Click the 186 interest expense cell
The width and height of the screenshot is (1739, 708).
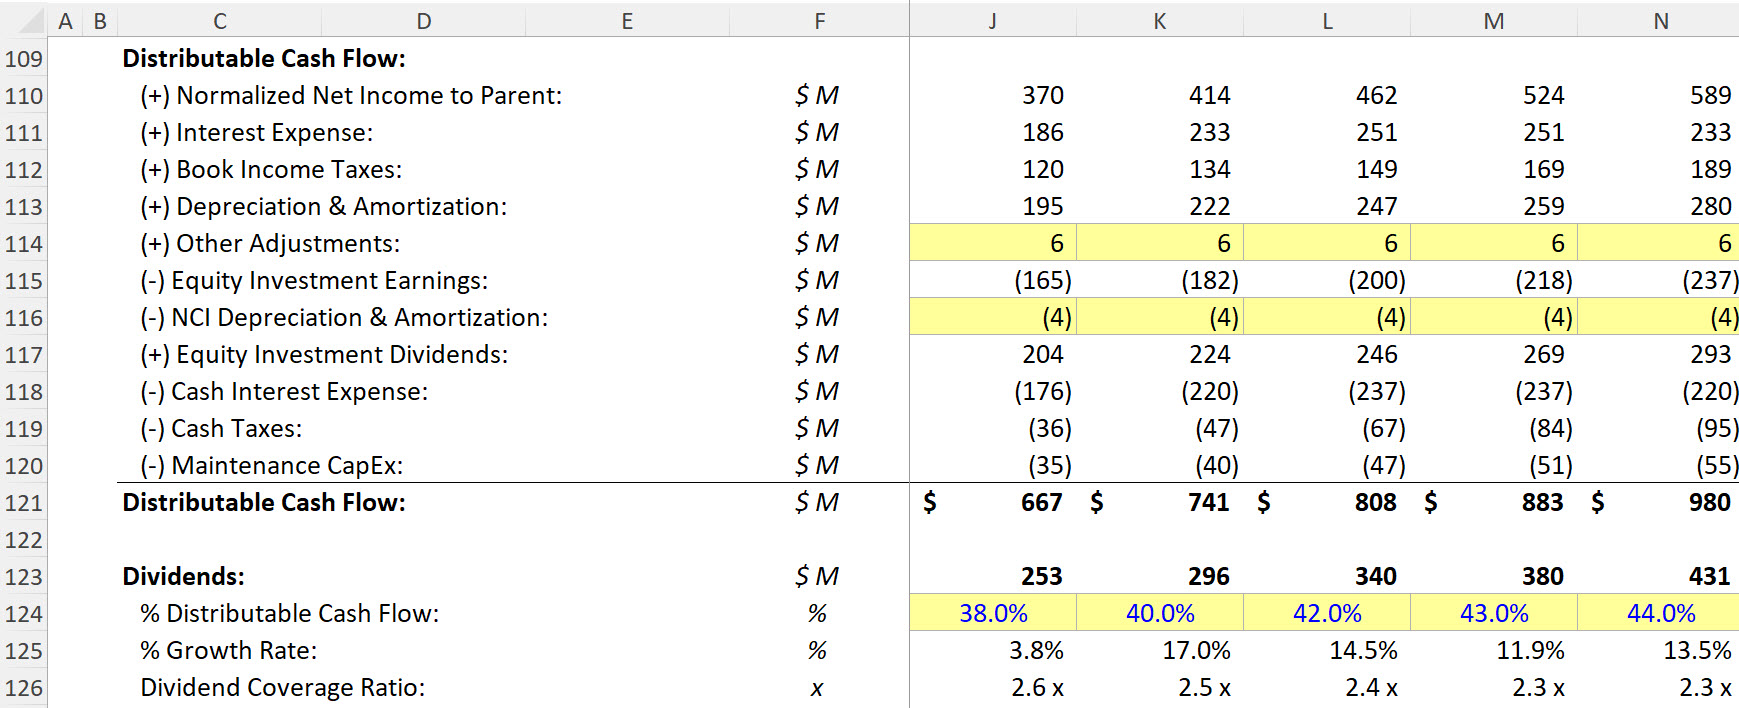(993, 133)
